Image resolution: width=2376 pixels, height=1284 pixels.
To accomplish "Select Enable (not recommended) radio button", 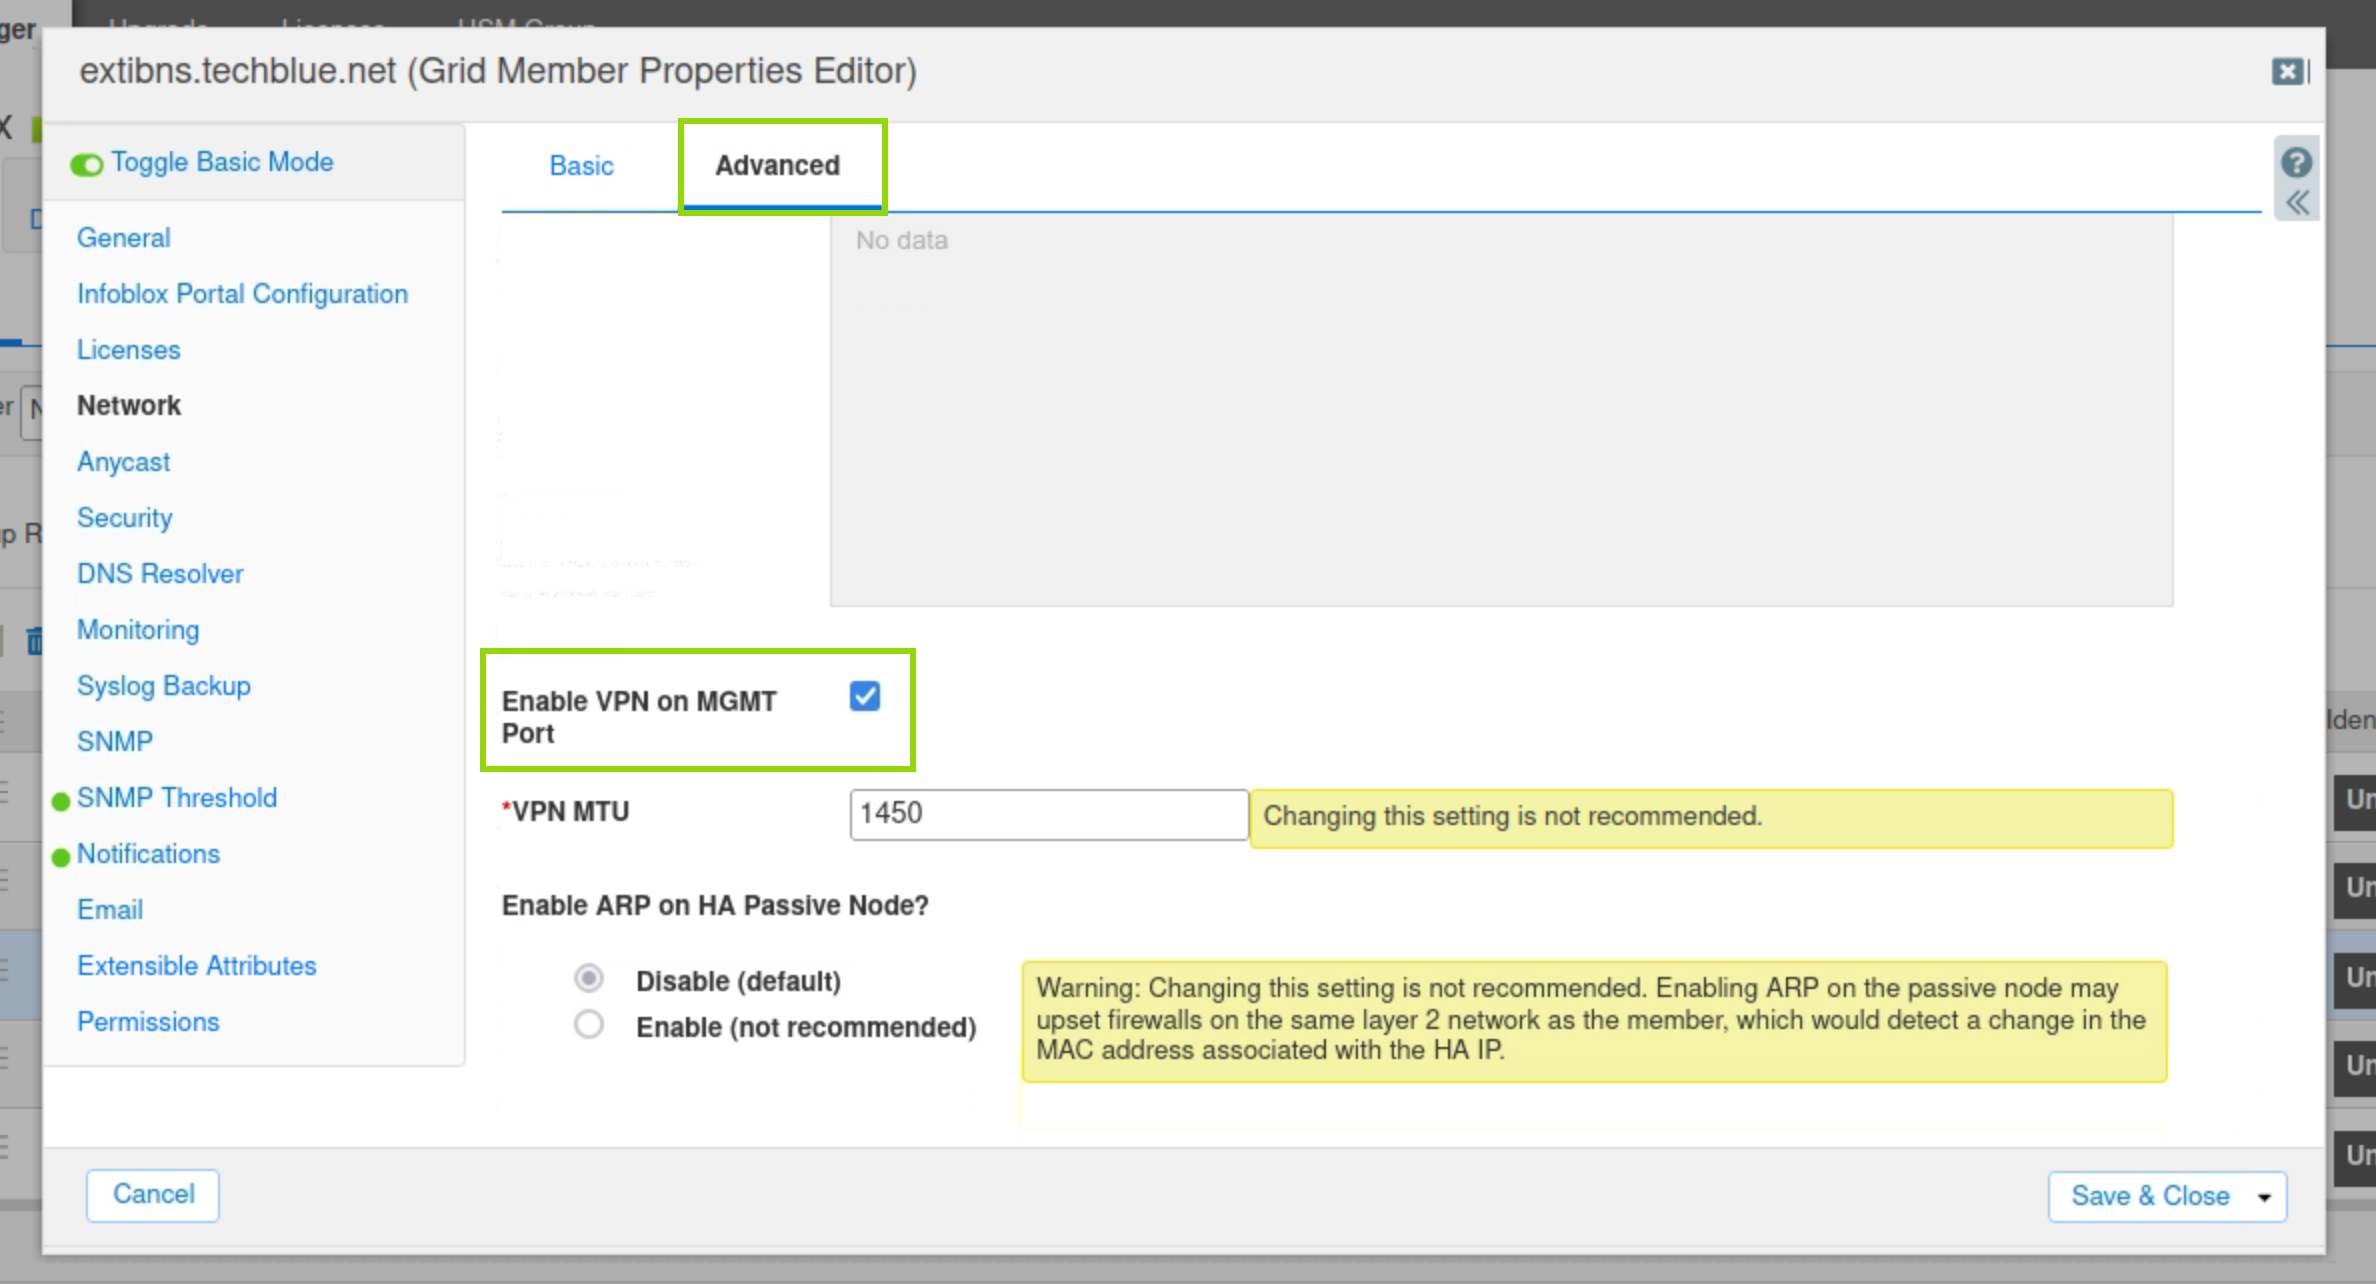I will (589, 1025).
